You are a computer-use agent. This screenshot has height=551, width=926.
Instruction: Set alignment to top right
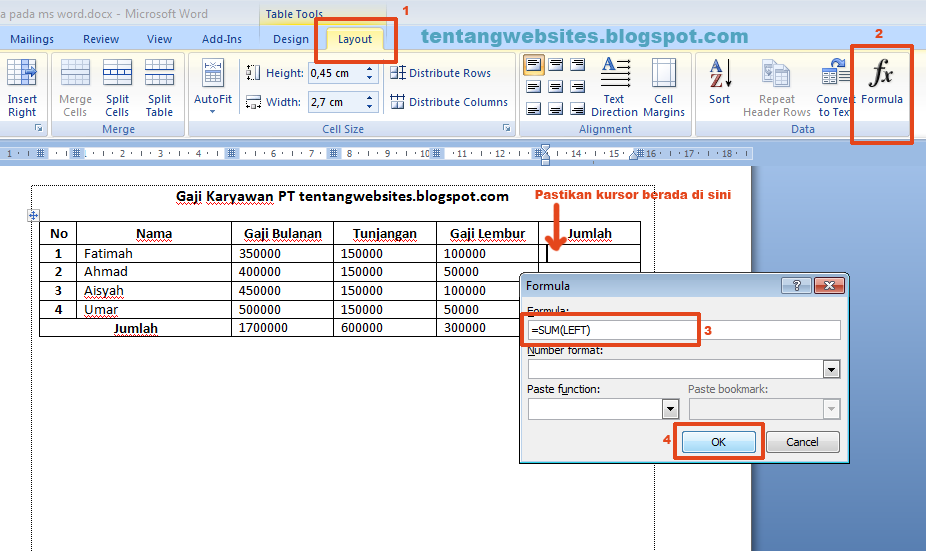click(x=577, y=64)
